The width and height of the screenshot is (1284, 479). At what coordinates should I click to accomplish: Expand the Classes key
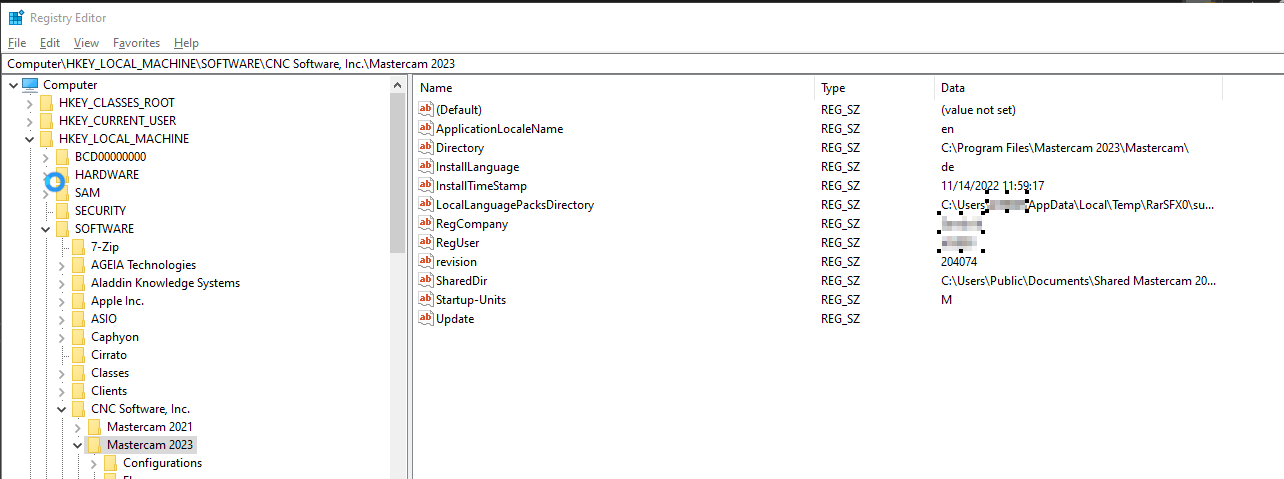coord(60,373)
